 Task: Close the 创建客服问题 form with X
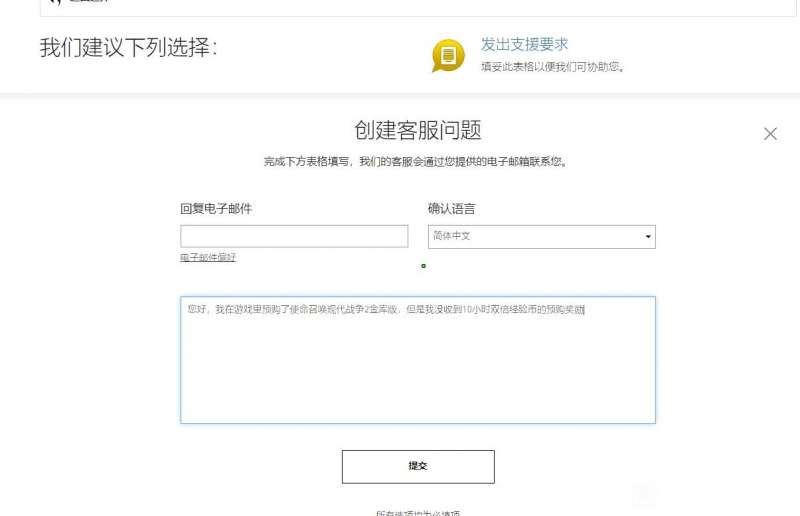770,134
